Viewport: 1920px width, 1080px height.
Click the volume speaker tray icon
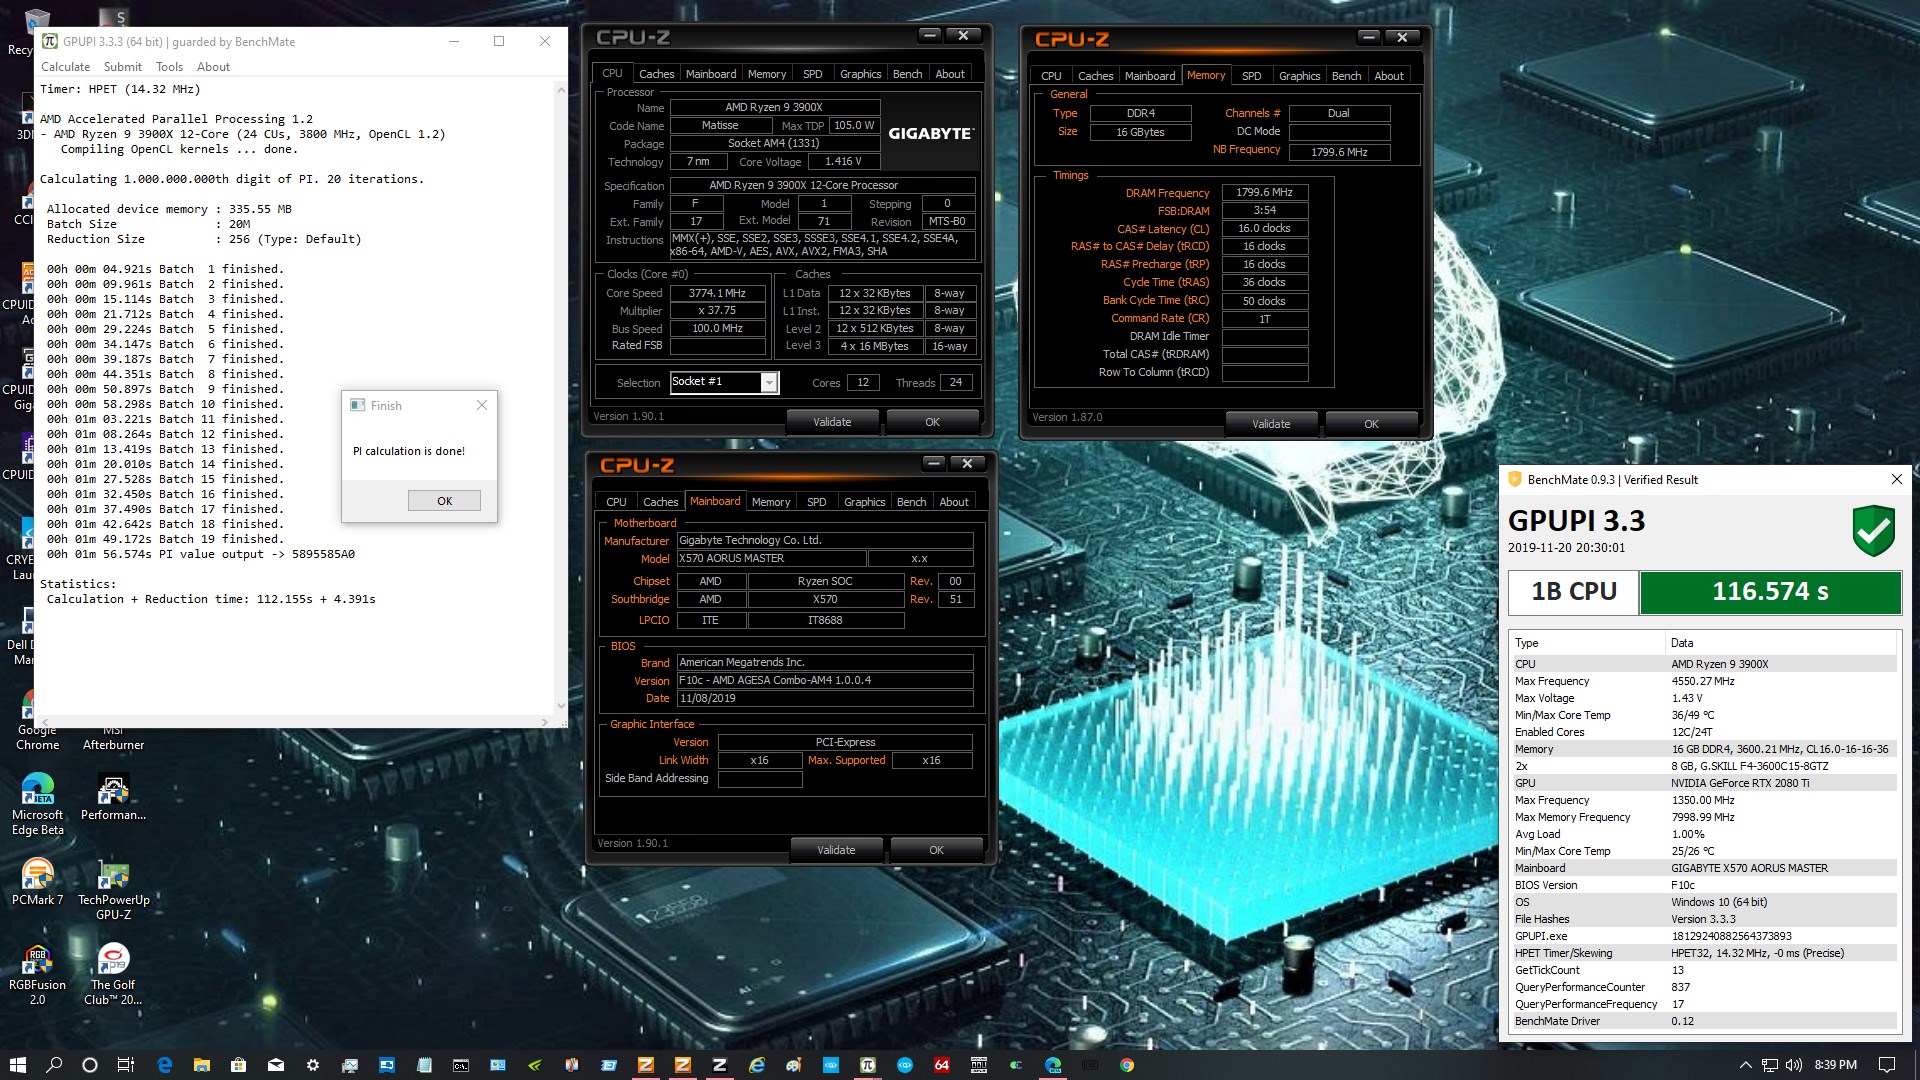click(x=1793, y=1065)
